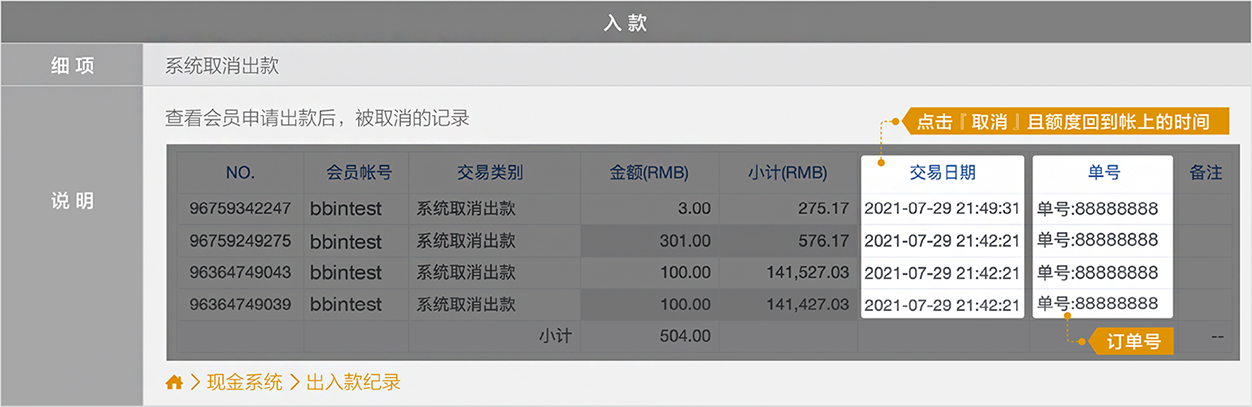Click the 系统取消出款 detail item title

(x=221, y=67)
